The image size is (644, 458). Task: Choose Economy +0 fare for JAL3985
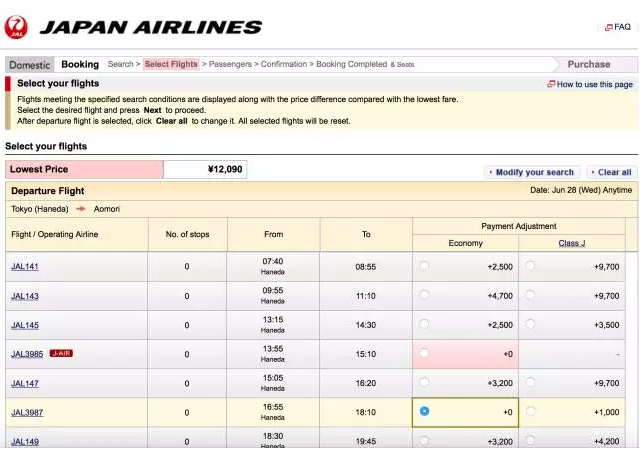click(x=425, y=353)
